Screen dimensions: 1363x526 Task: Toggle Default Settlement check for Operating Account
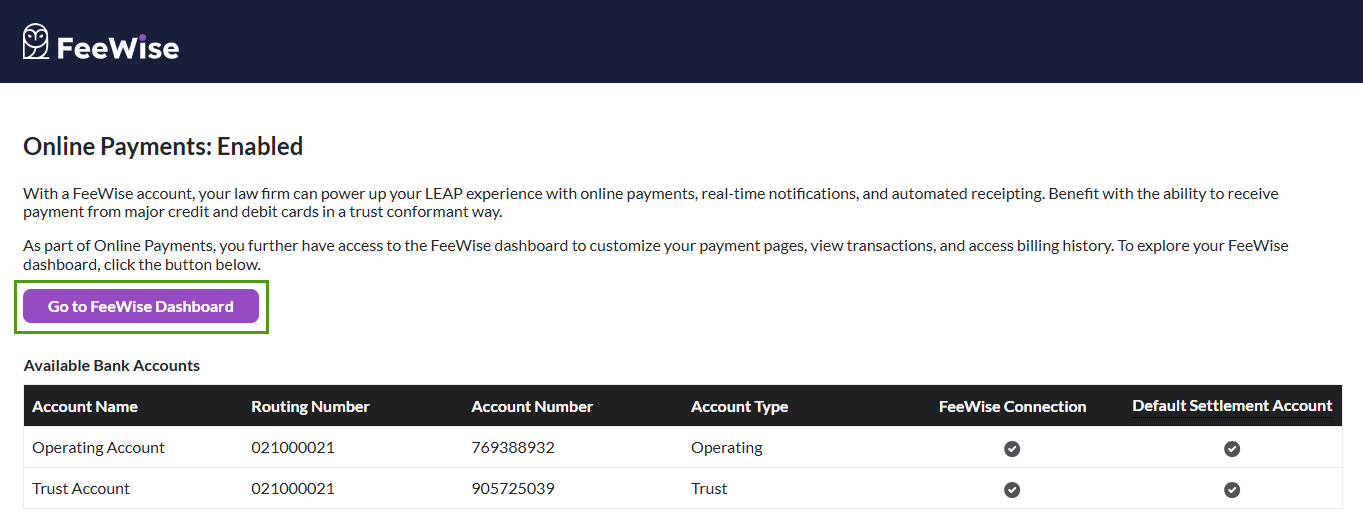coord(1232,449)
